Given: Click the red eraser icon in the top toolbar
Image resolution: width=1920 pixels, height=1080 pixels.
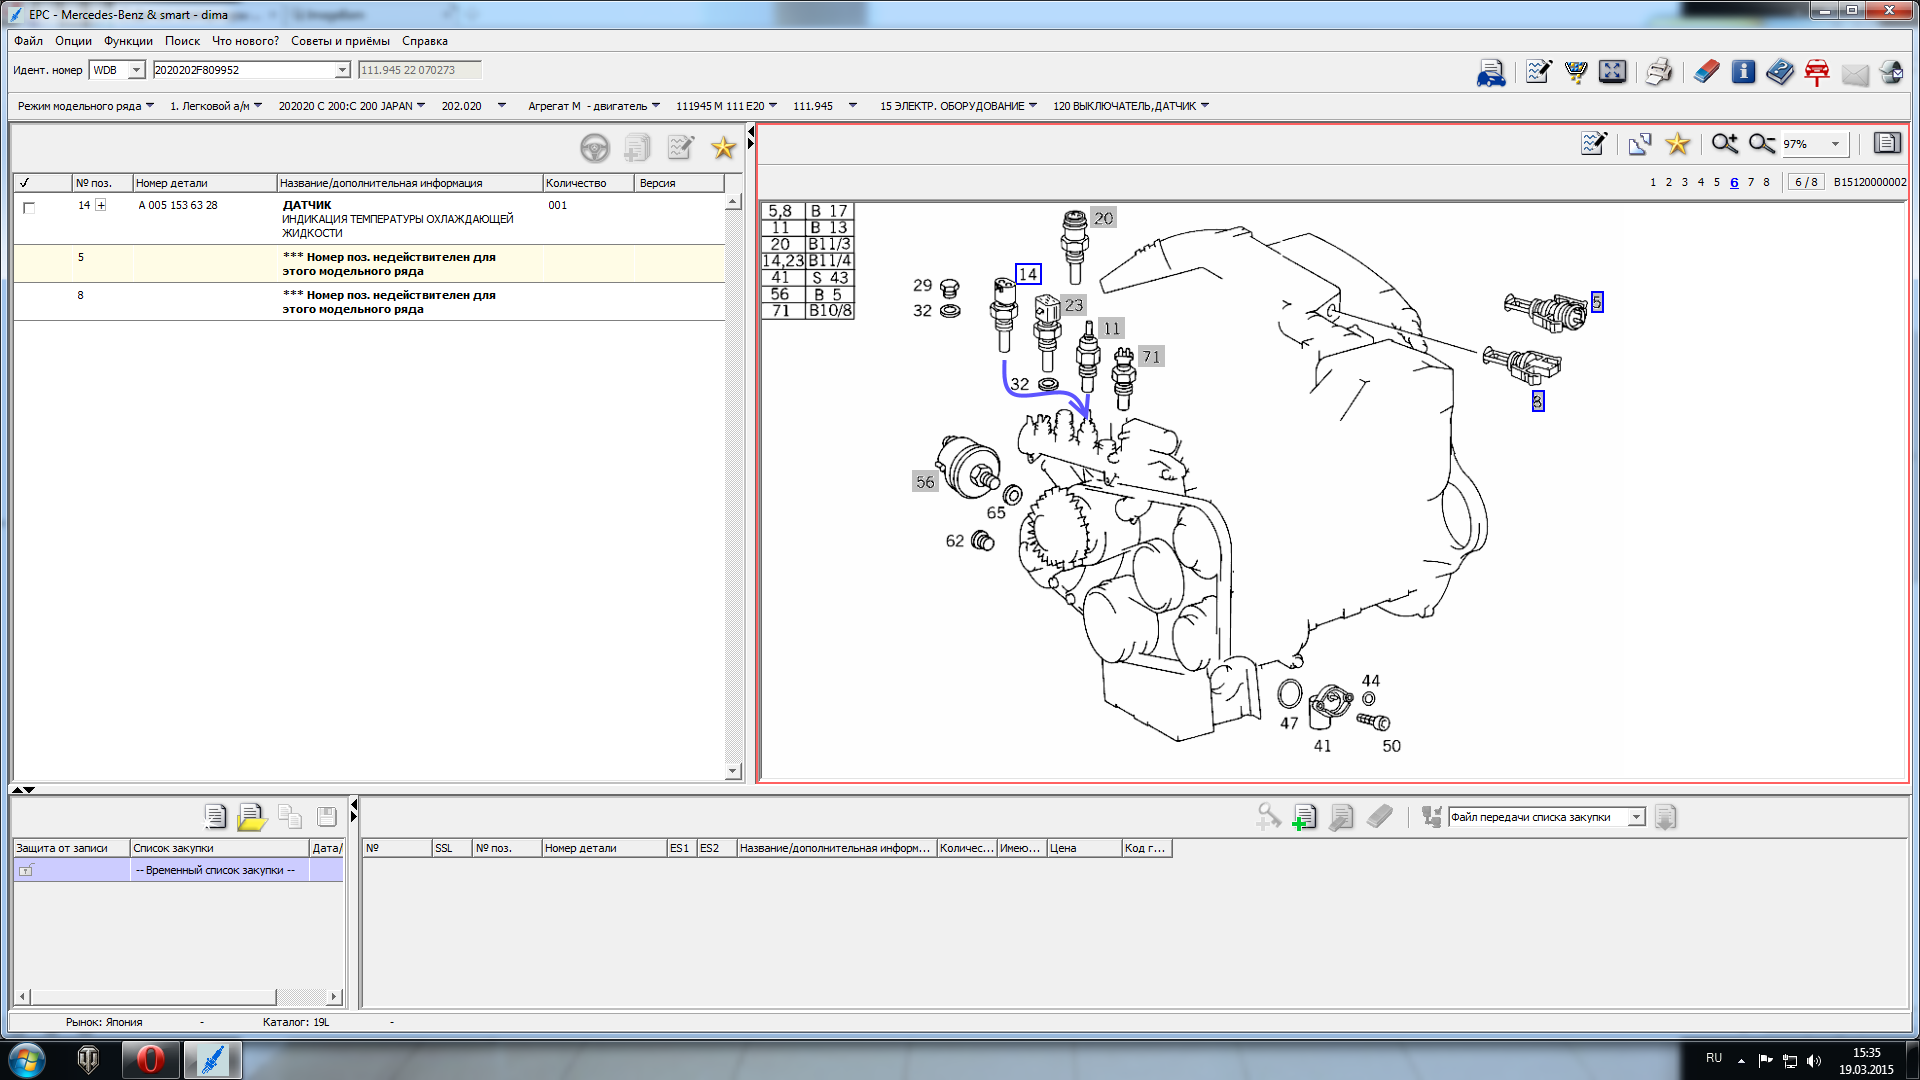Looking at the screenshot, I should (1706, 72).
